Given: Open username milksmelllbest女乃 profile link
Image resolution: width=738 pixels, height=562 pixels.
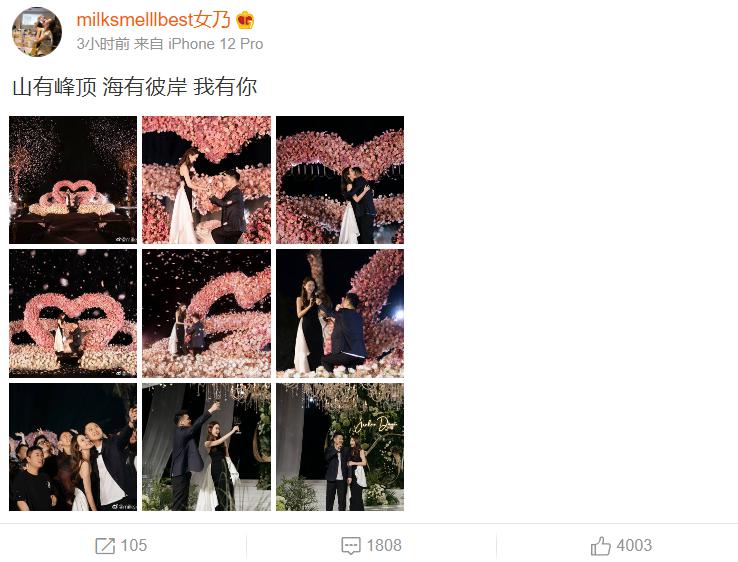Looking at the screenshot, I should click(x=153, y=20).
